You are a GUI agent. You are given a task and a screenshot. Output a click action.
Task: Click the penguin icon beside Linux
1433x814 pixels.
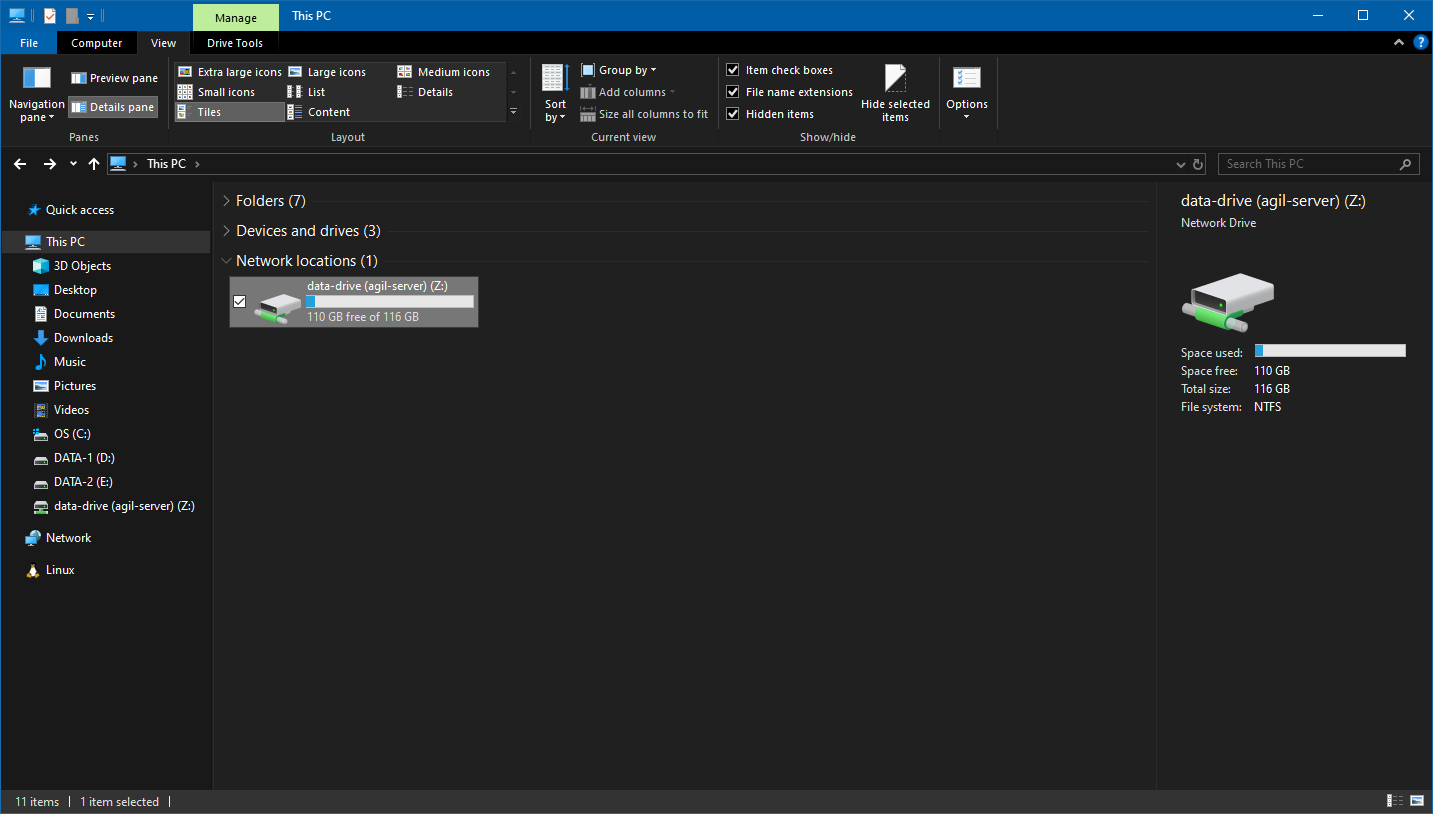coord(34,570)
